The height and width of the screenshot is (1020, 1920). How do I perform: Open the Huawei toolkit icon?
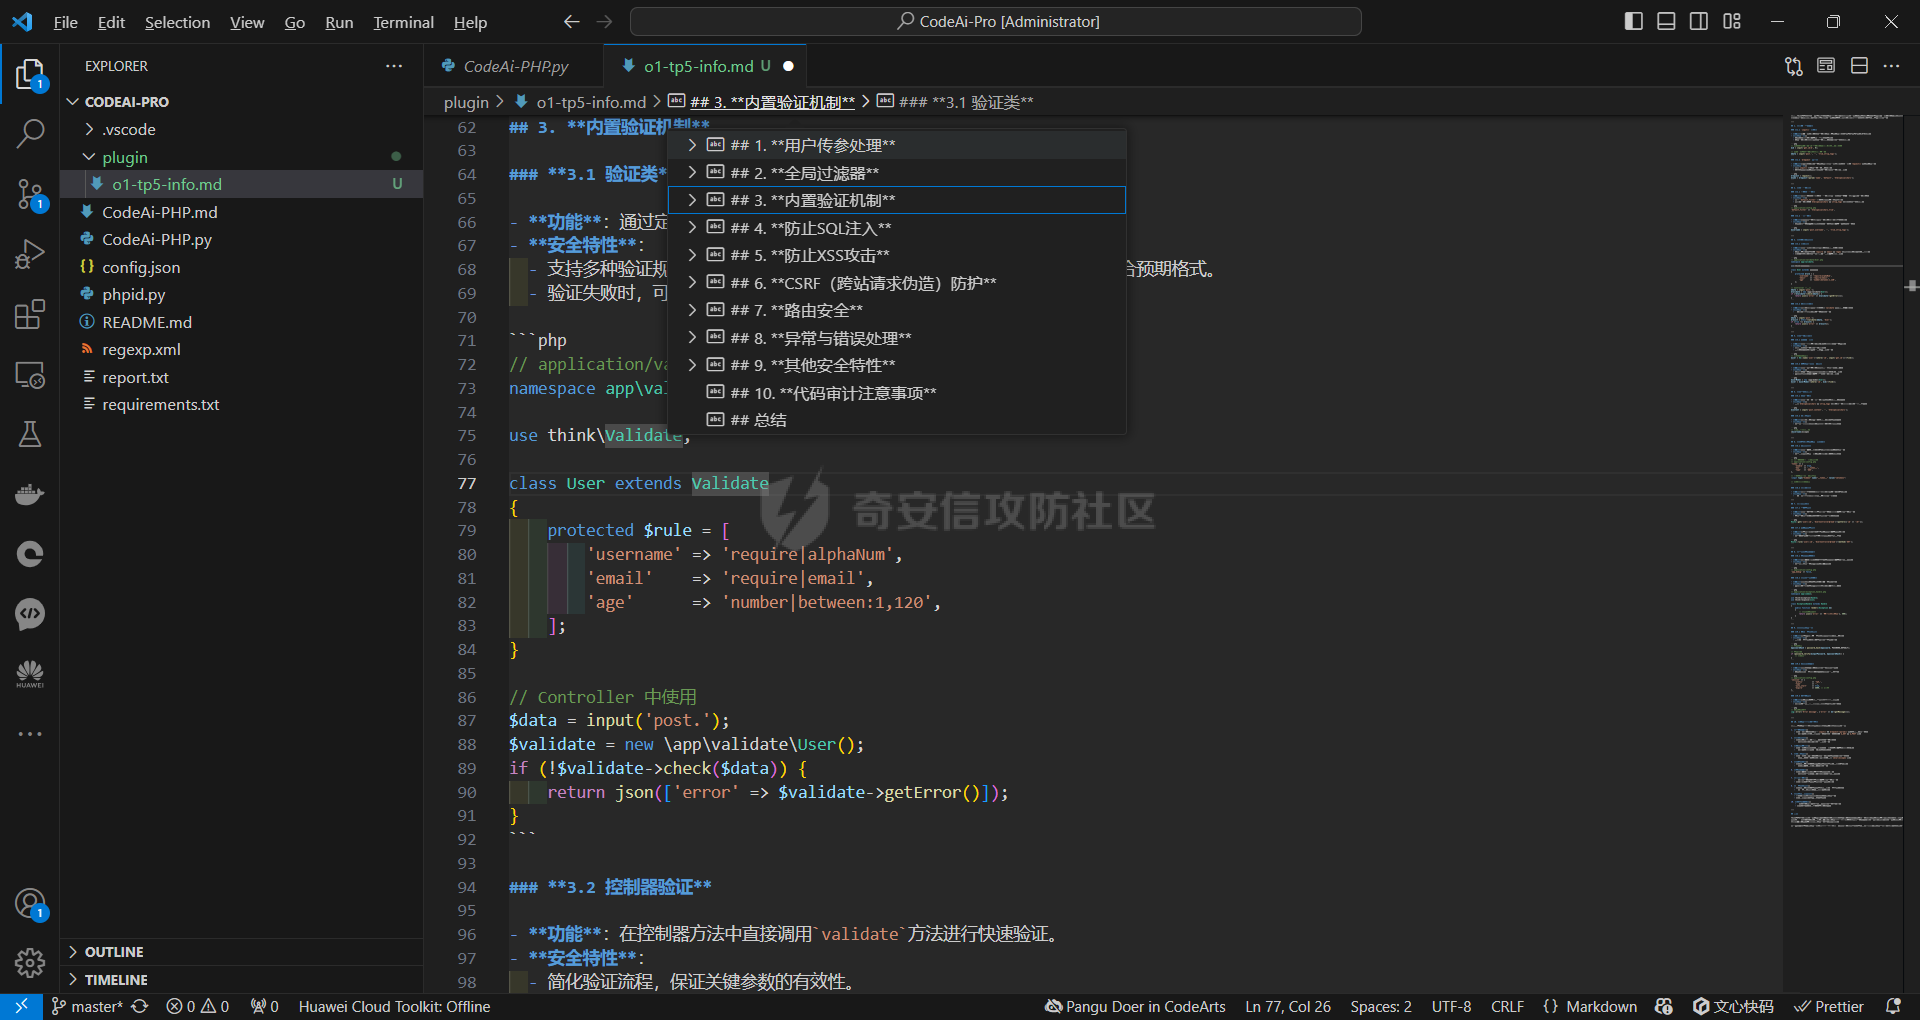[x=30, y=674]
